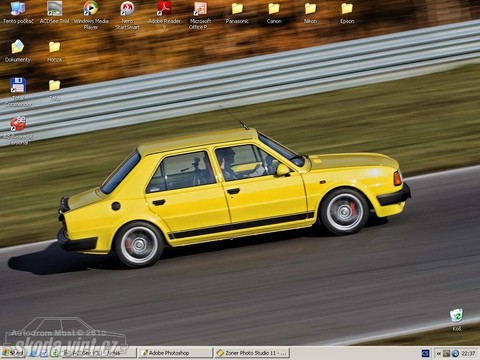
Task: Click the taskbar clock showing 22:37
Action: tap(468, 353)
